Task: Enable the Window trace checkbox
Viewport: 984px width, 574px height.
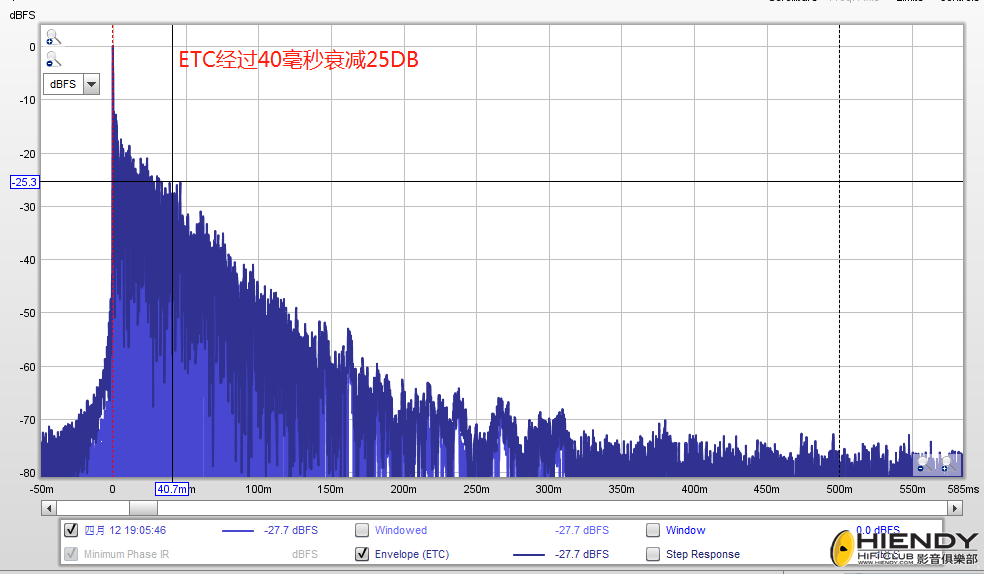Action: pyautogui.click(x=653, y=531)
